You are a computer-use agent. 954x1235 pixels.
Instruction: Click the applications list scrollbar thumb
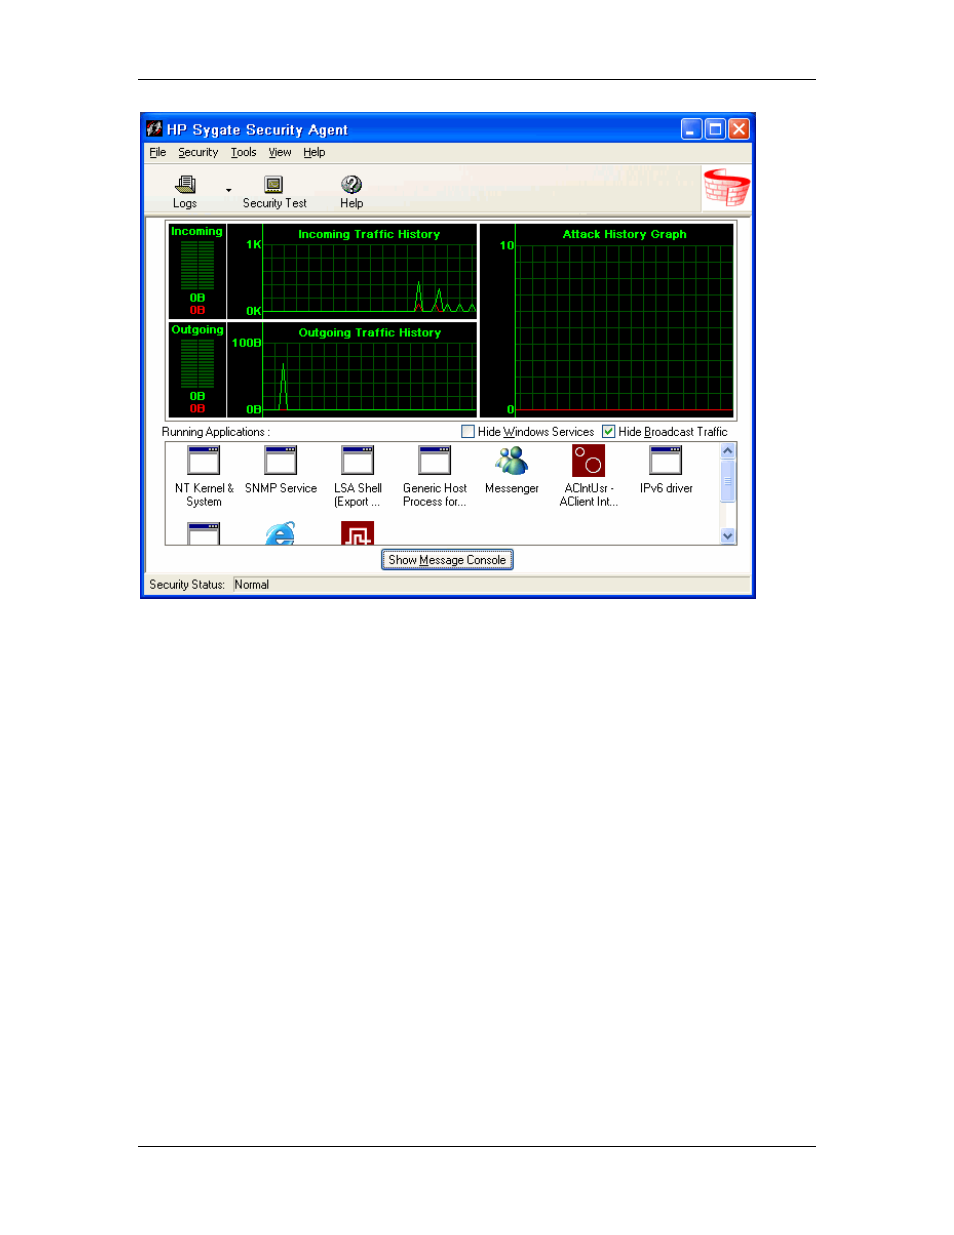(x=728, y=481)
